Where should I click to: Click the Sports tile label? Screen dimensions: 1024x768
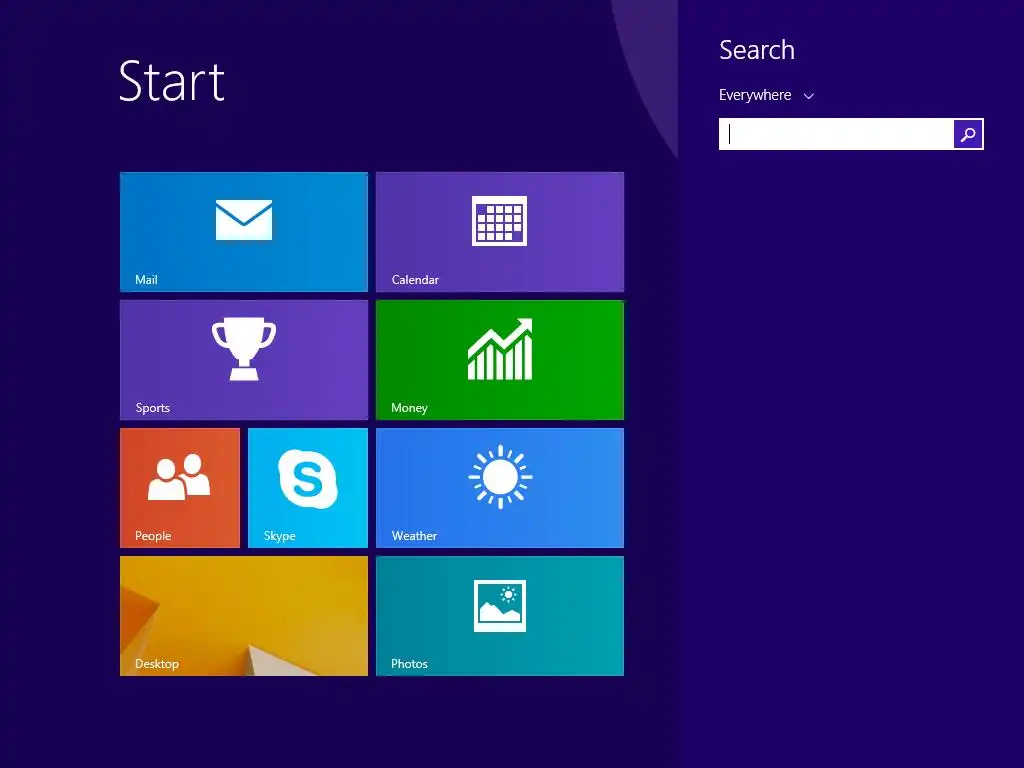153,408
